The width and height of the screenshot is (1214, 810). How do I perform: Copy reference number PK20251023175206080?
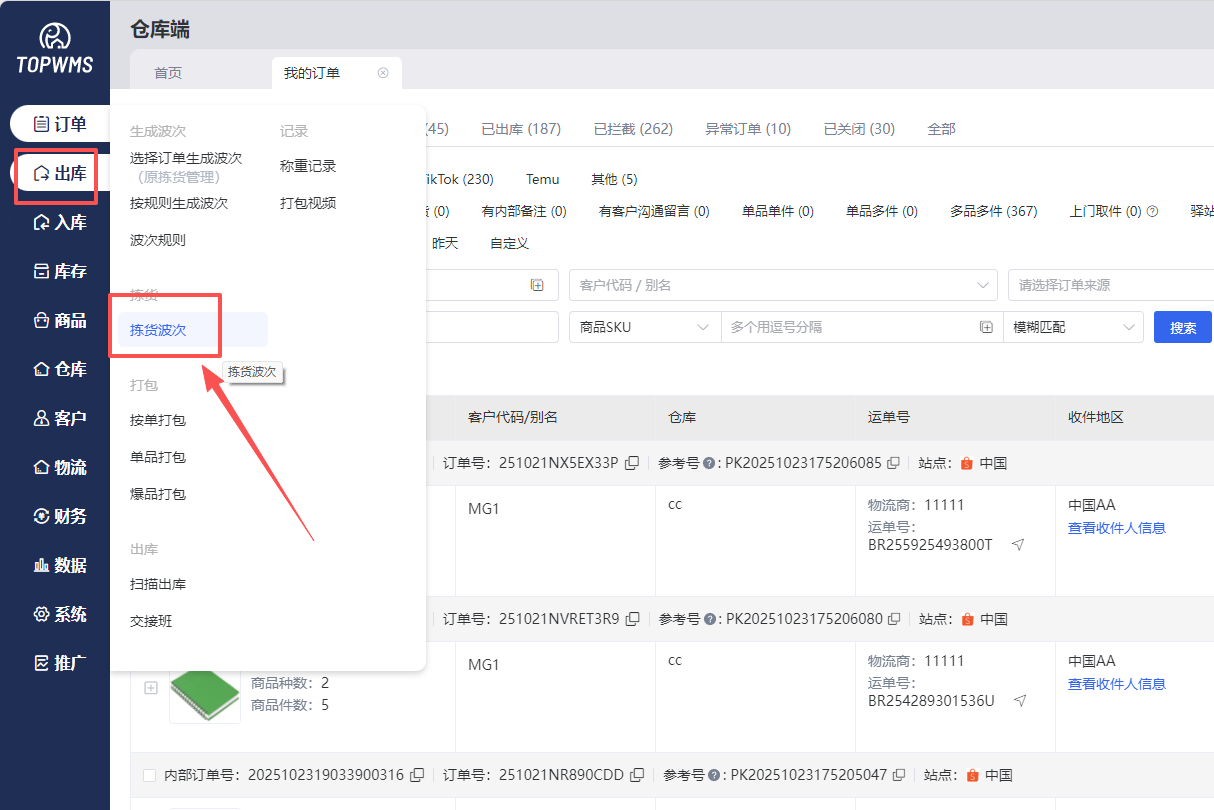click(x=893, y=619)
